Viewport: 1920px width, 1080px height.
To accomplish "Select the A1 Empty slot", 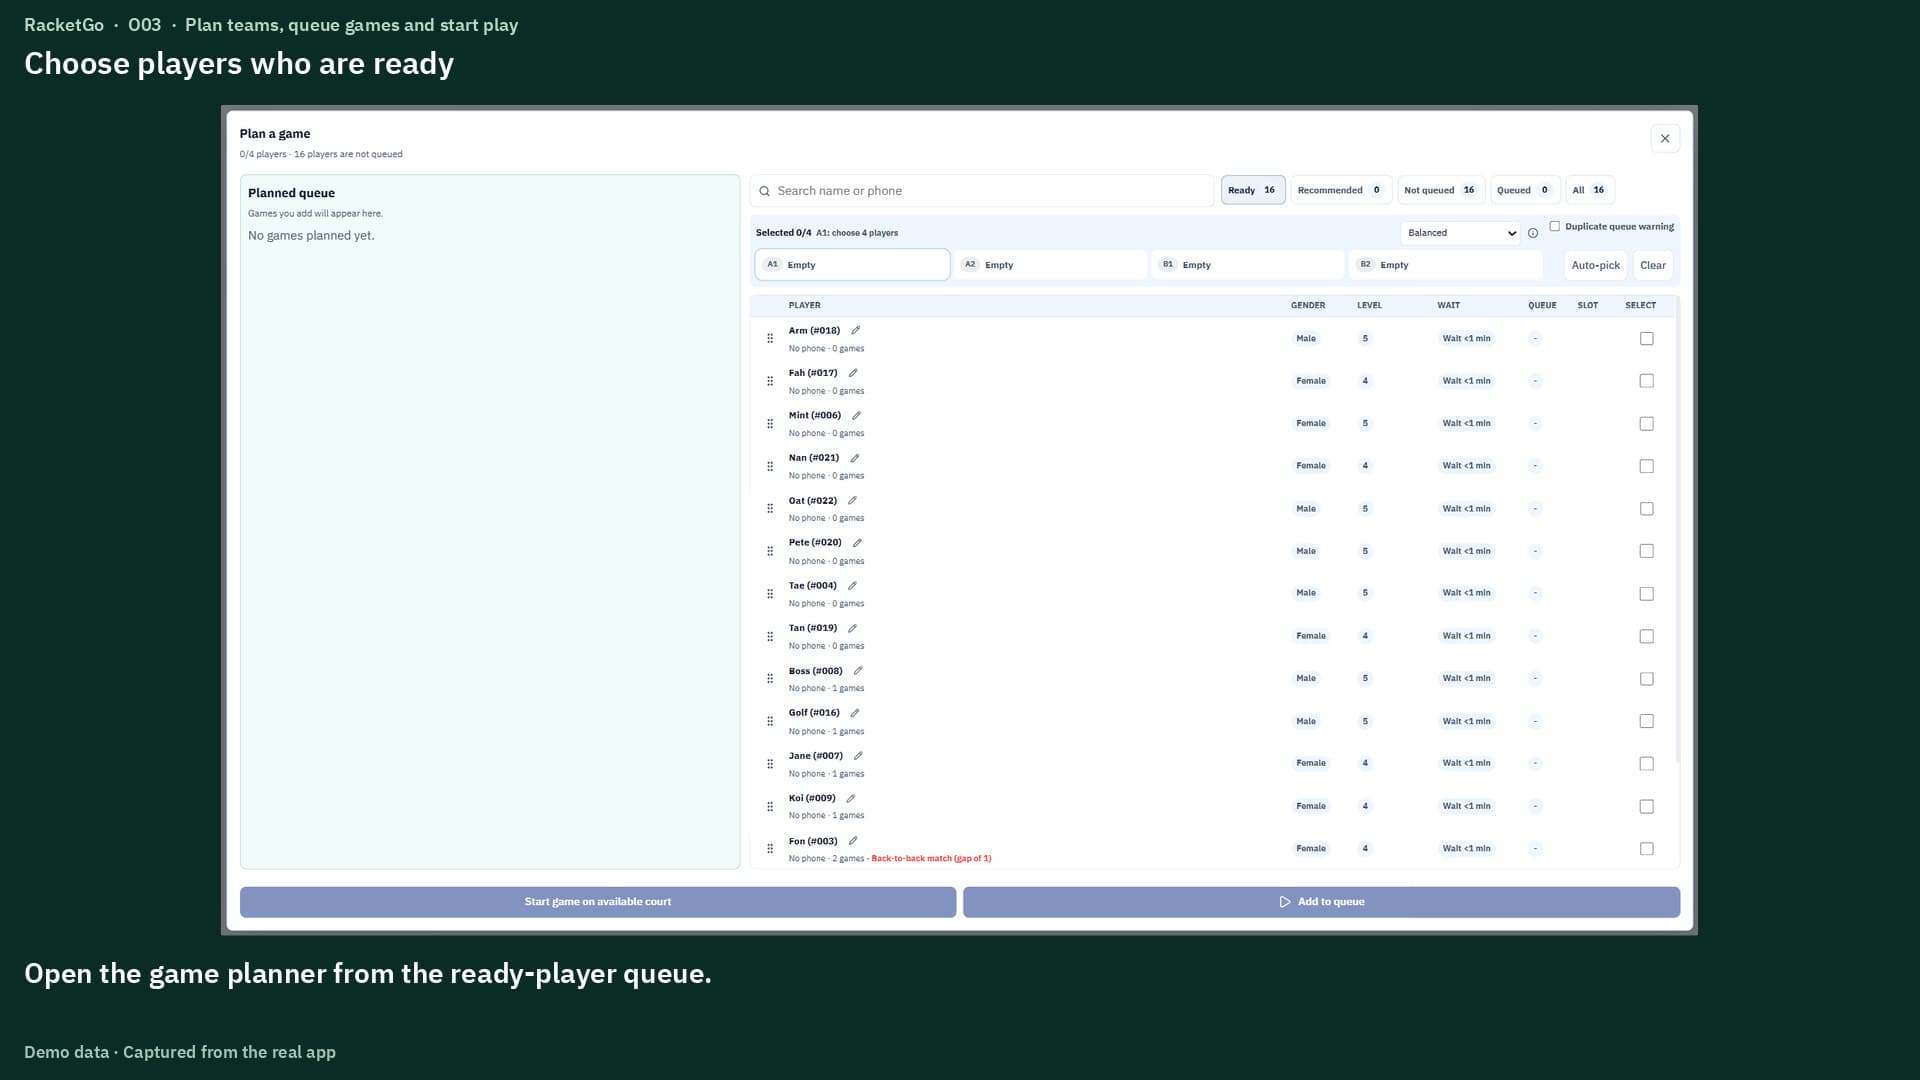I will (x=852, y=265).
